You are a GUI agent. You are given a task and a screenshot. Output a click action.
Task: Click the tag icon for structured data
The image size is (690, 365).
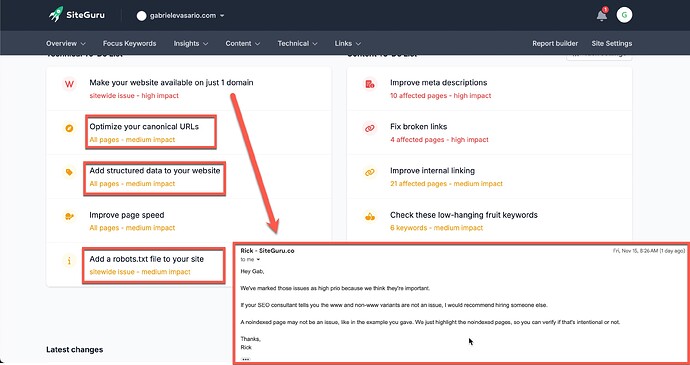point(69,172)
